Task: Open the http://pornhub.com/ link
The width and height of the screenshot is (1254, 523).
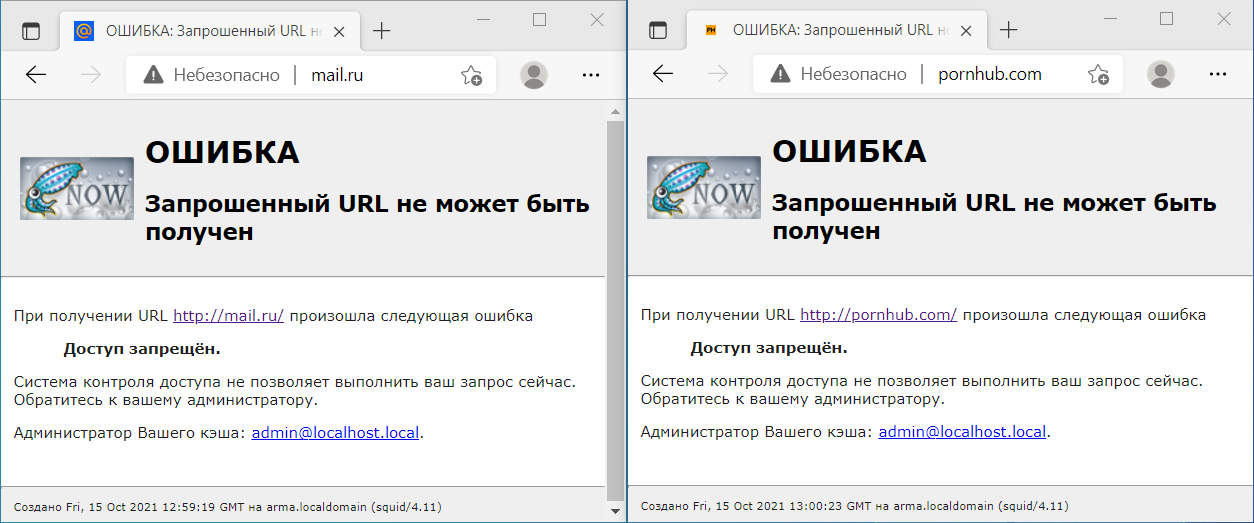Action: (879, 316)
